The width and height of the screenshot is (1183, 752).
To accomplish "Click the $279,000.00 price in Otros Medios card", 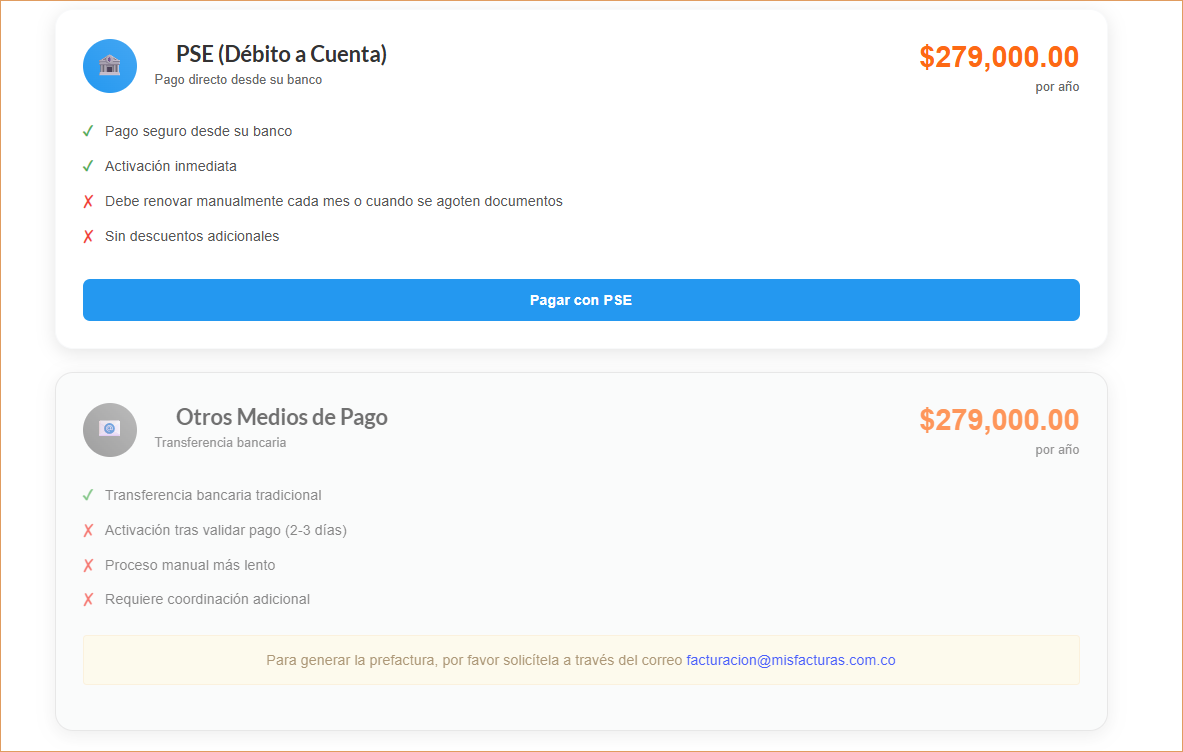I will point(998,420).
